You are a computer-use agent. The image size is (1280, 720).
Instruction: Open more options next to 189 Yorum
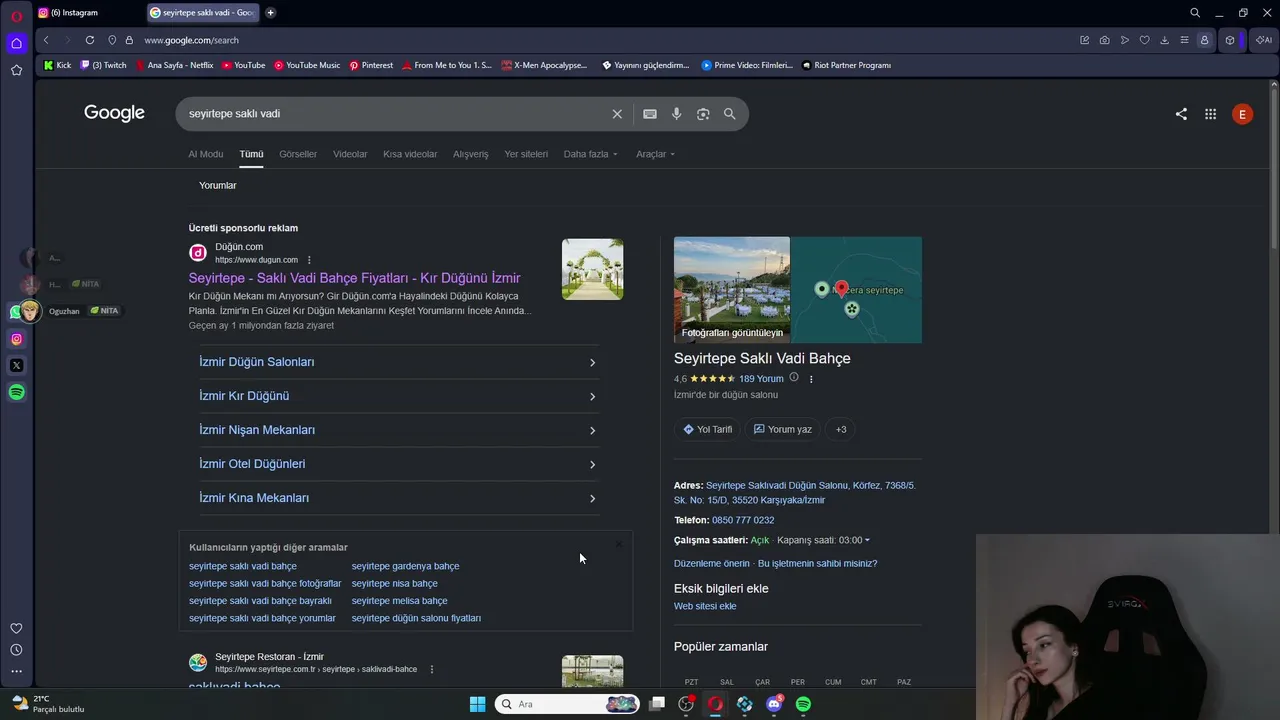(x=811, y=379)
